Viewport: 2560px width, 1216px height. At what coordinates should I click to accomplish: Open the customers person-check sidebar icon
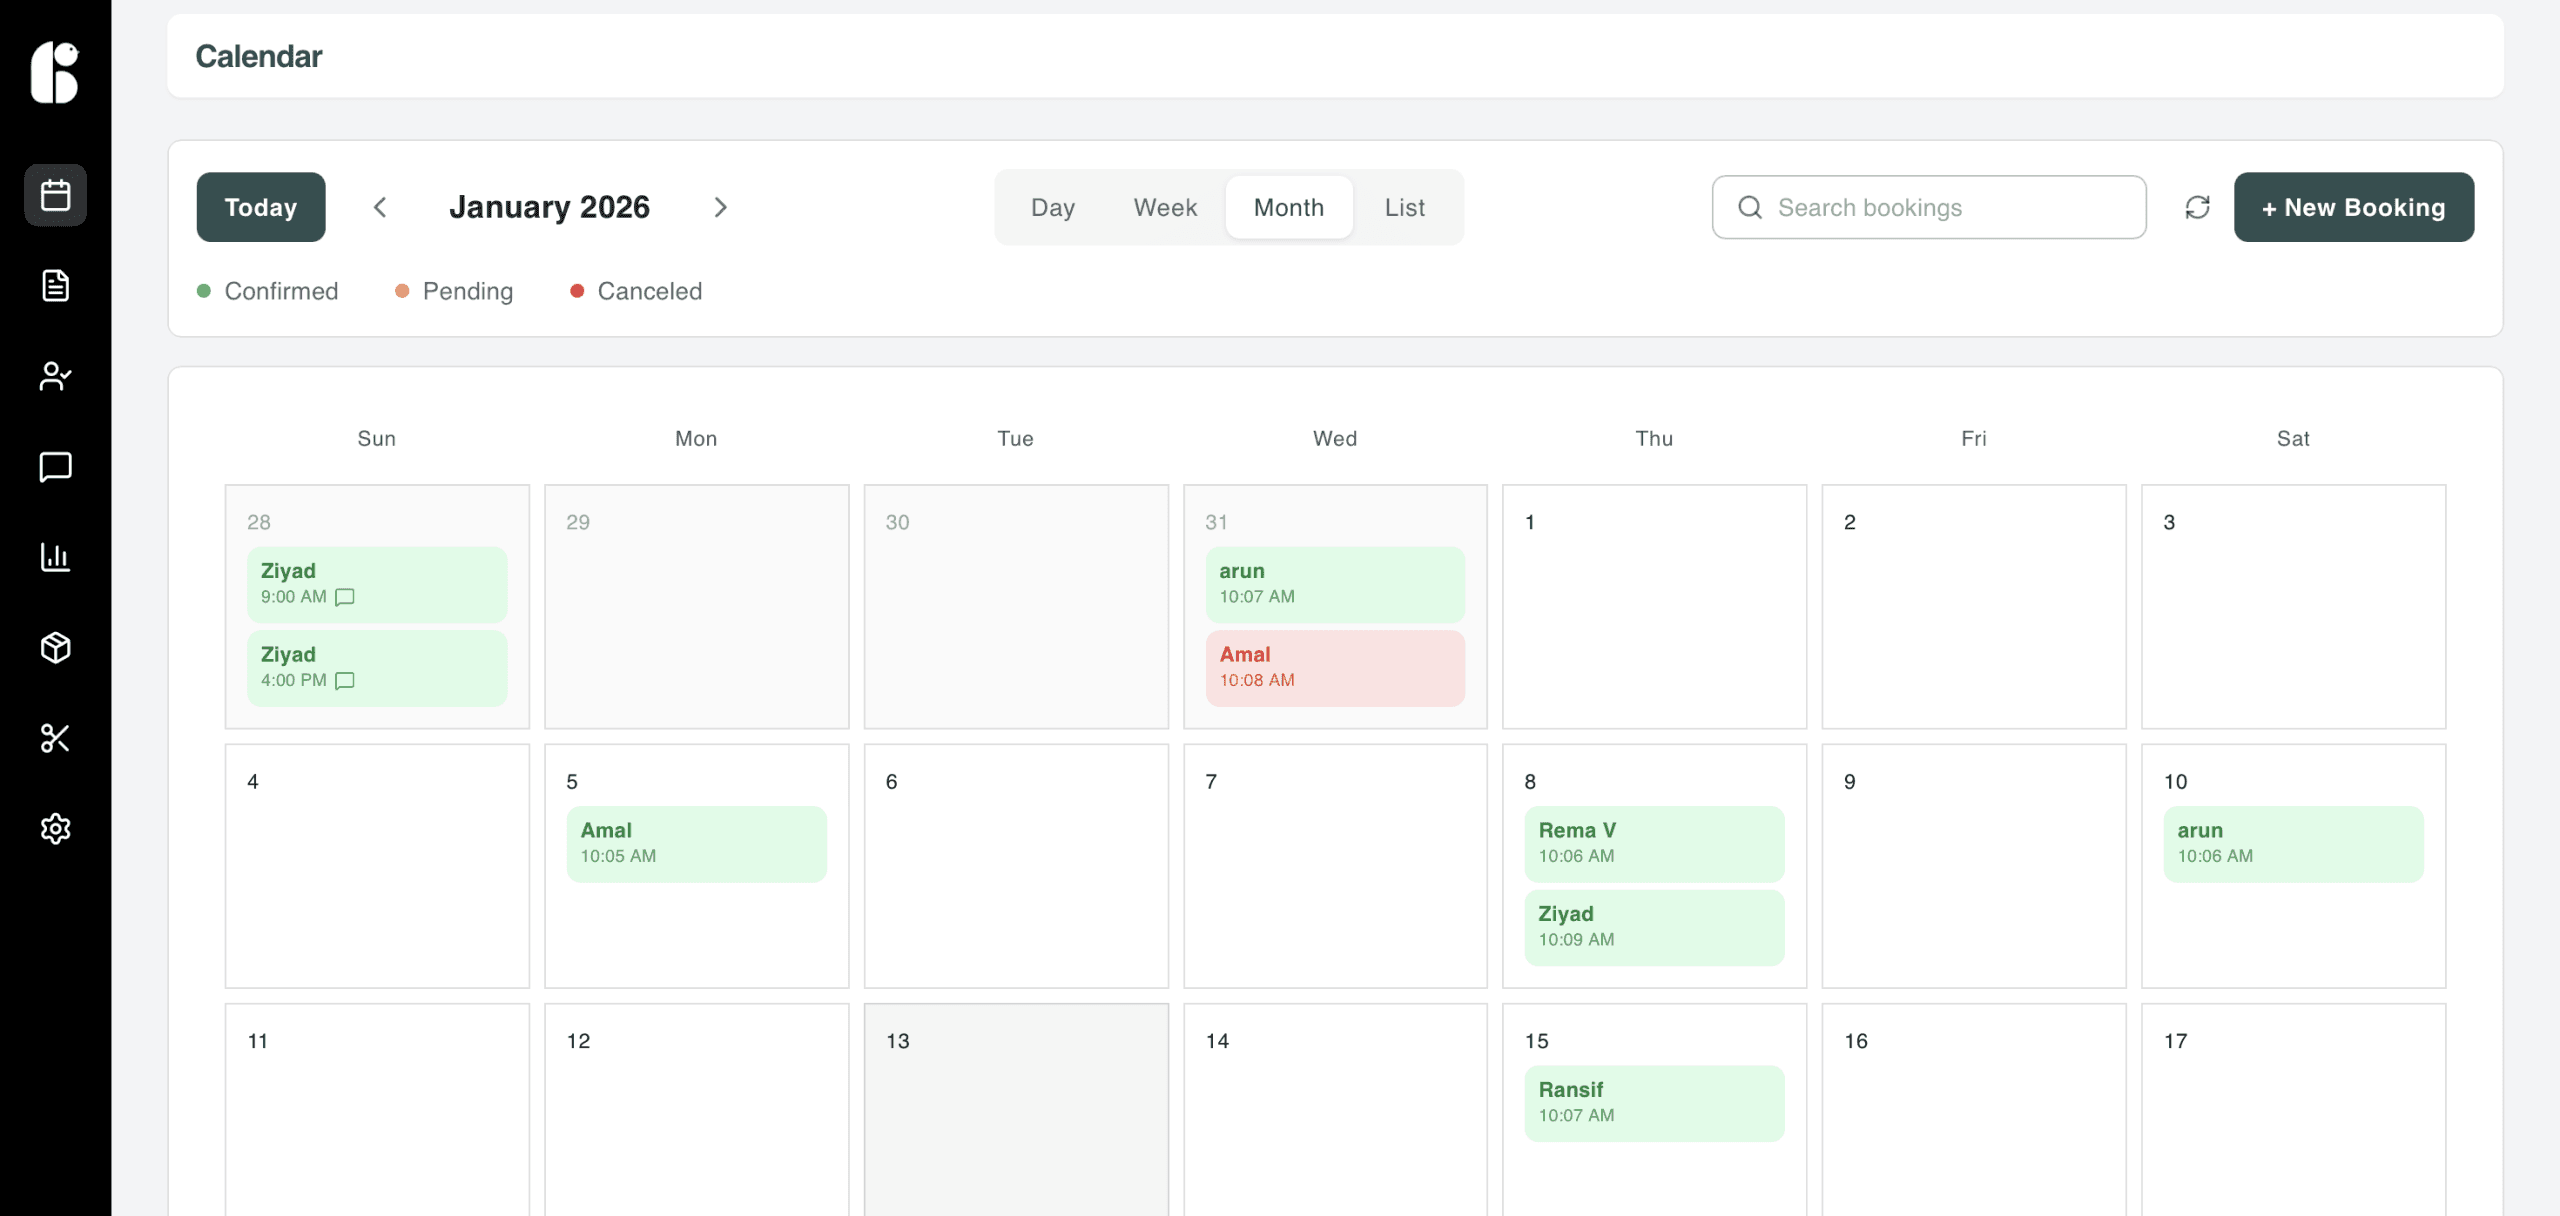tap(55, 376)
